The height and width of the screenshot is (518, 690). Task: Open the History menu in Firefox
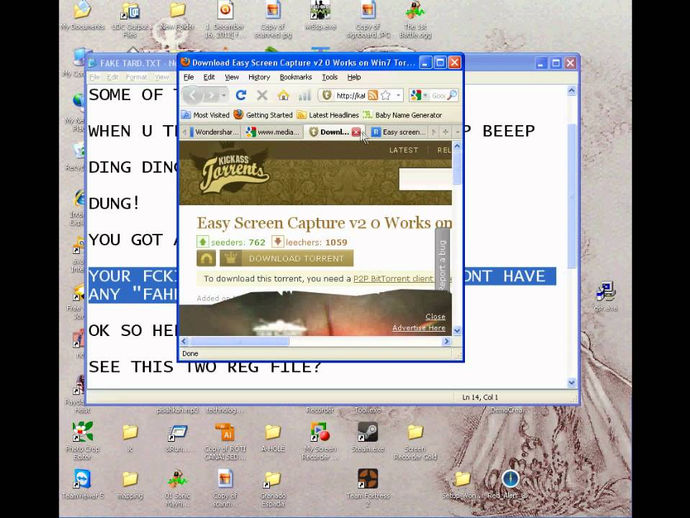pyautogui.click(x=259, y=77)
